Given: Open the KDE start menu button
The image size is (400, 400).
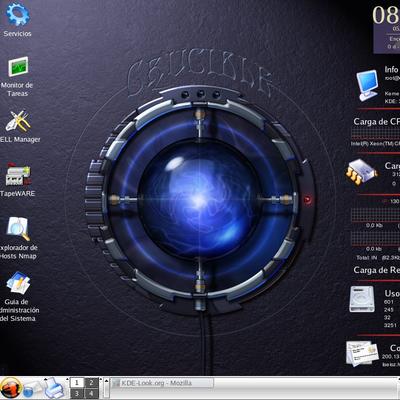Looking at the screenshot, I should (11, 388).
